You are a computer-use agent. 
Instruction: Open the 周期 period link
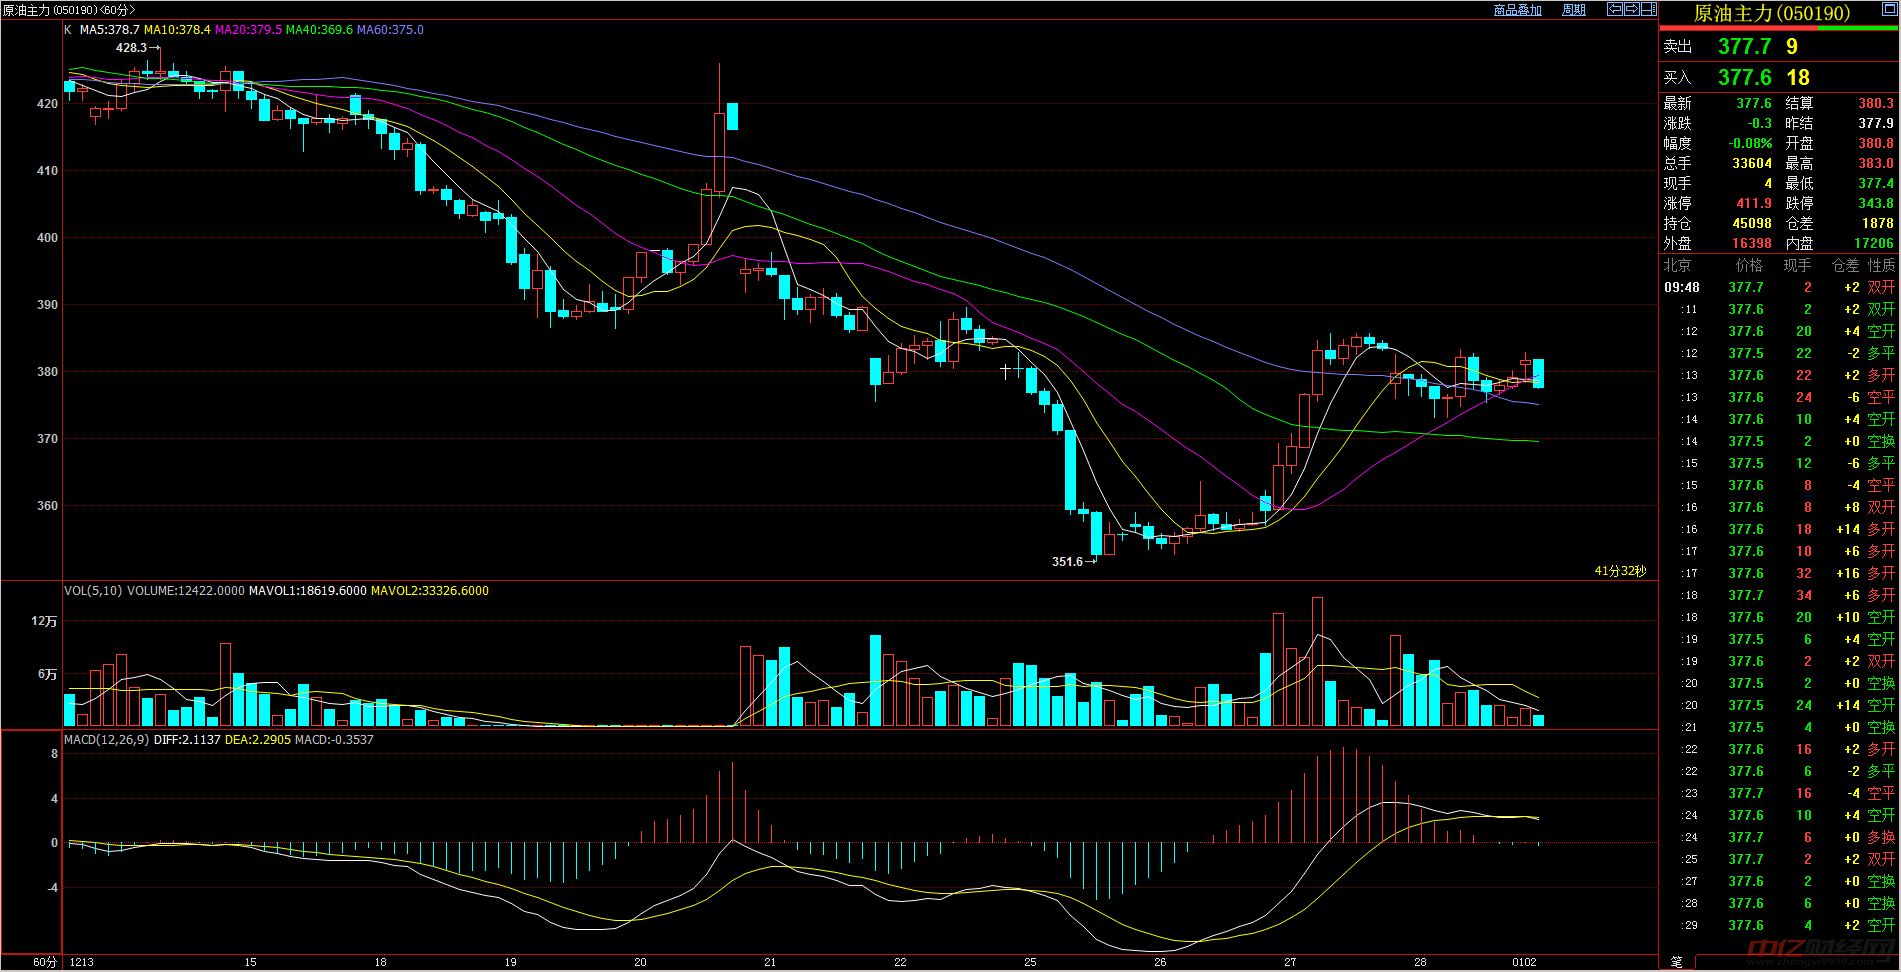1574,10
